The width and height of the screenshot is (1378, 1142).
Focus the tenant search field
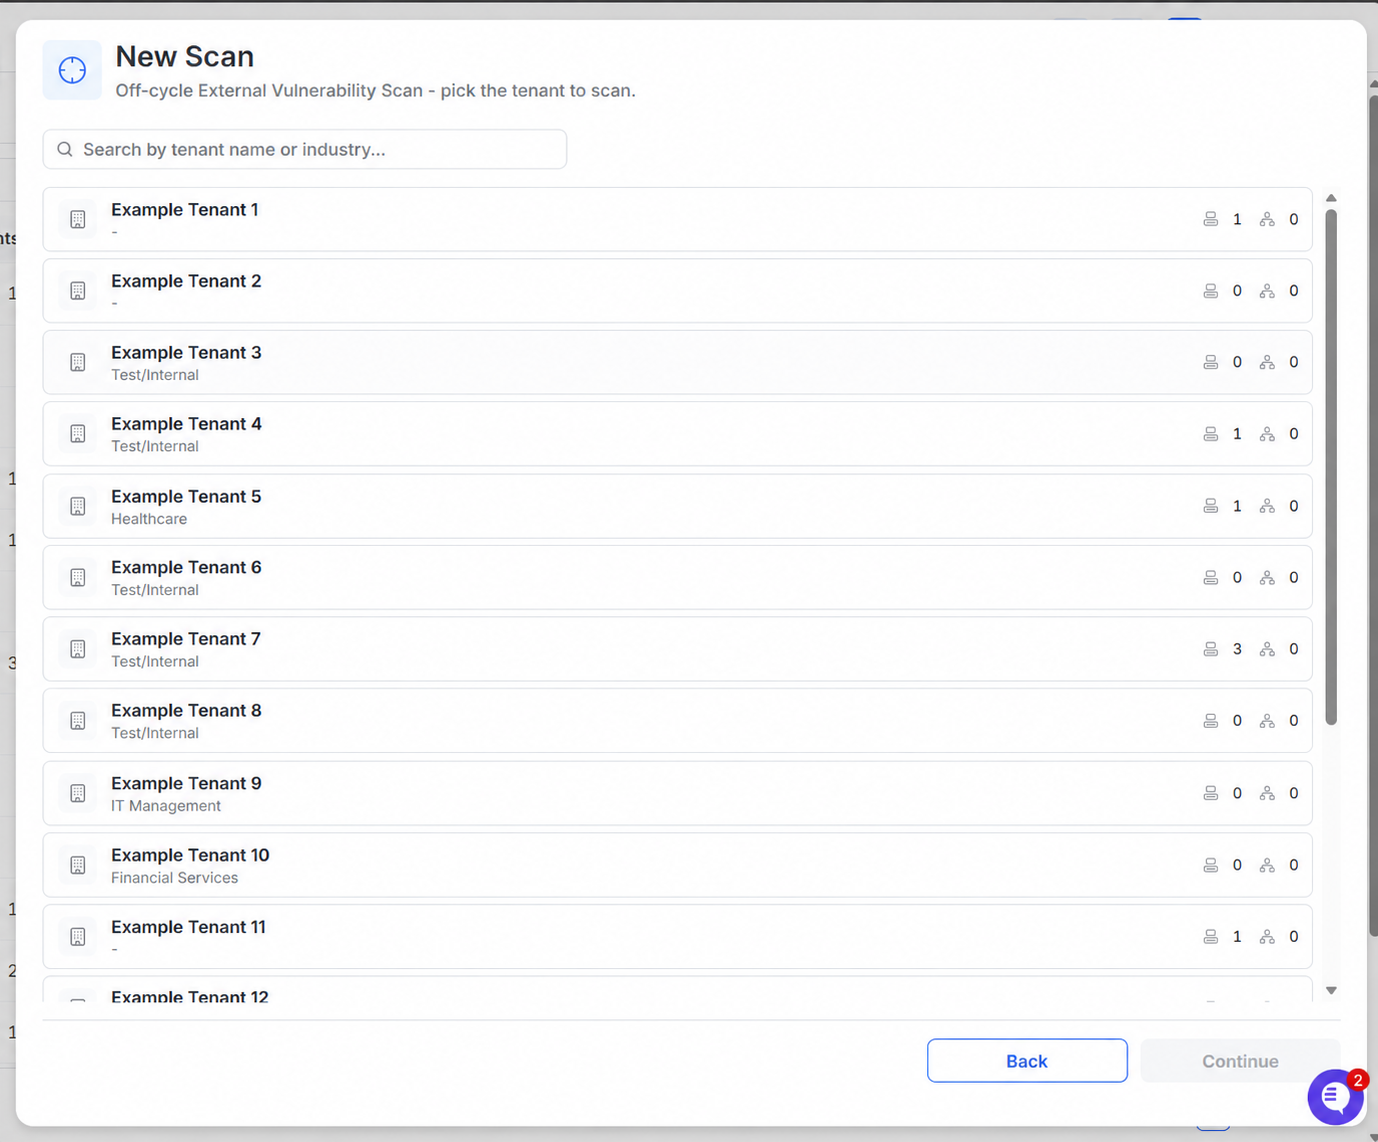point(305,149)
